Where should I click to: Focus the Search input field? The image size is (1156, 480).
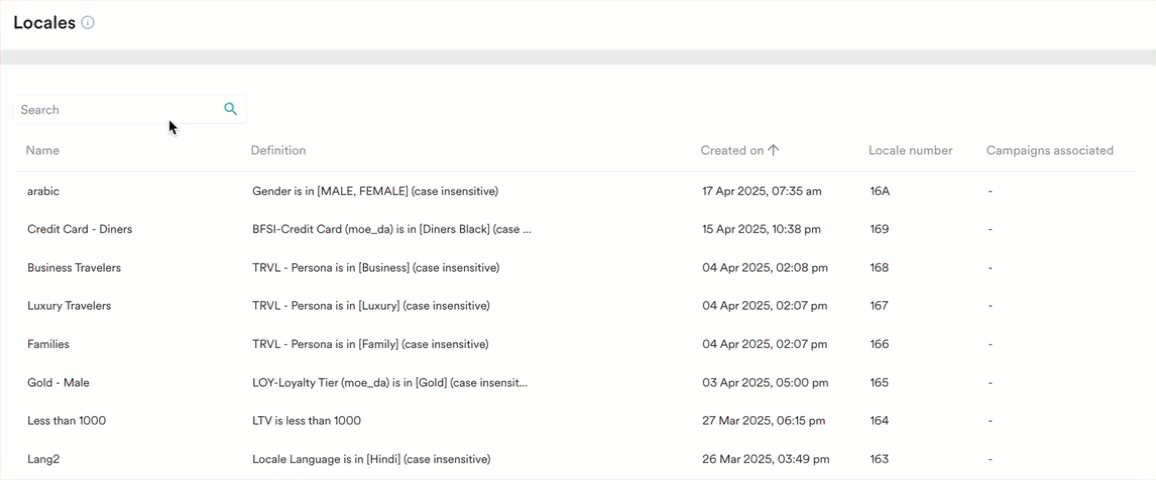pyautogui.click(x=130, y=109)
